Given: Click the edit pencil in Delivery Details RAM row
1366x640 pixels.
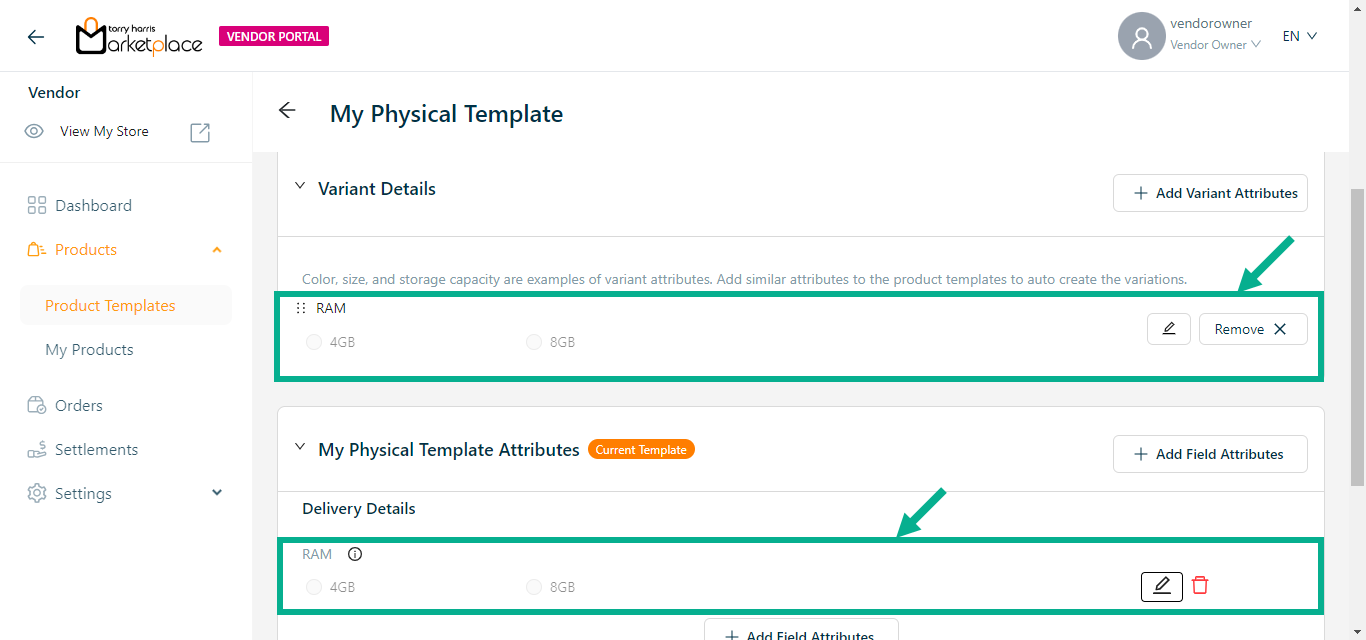Looking at the screenshot, I should pyautogui.click(x=1161, y=586).
